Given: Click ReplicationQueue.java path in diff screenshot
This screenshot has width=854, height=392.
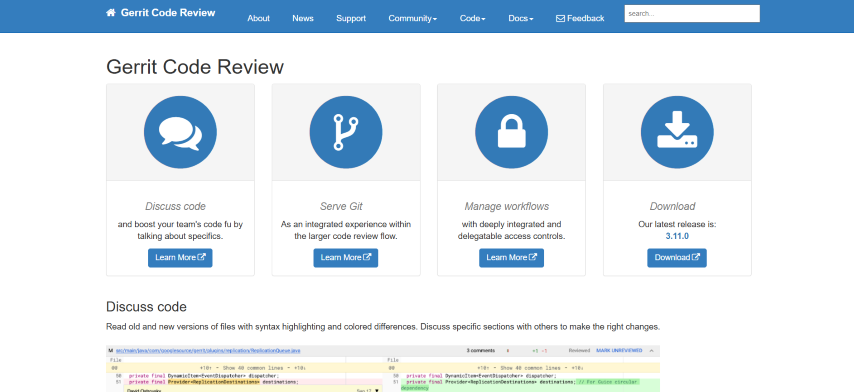Looking at the screenshot, I should (x=208, y=351).
